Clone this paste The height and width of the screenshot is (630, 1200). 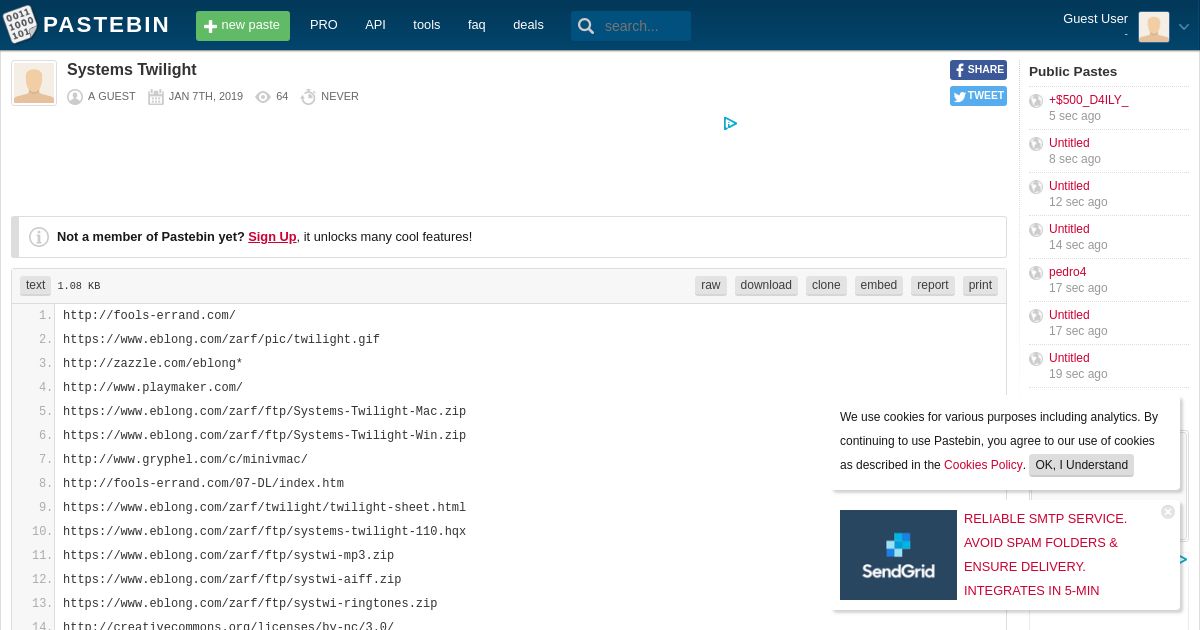826,285
